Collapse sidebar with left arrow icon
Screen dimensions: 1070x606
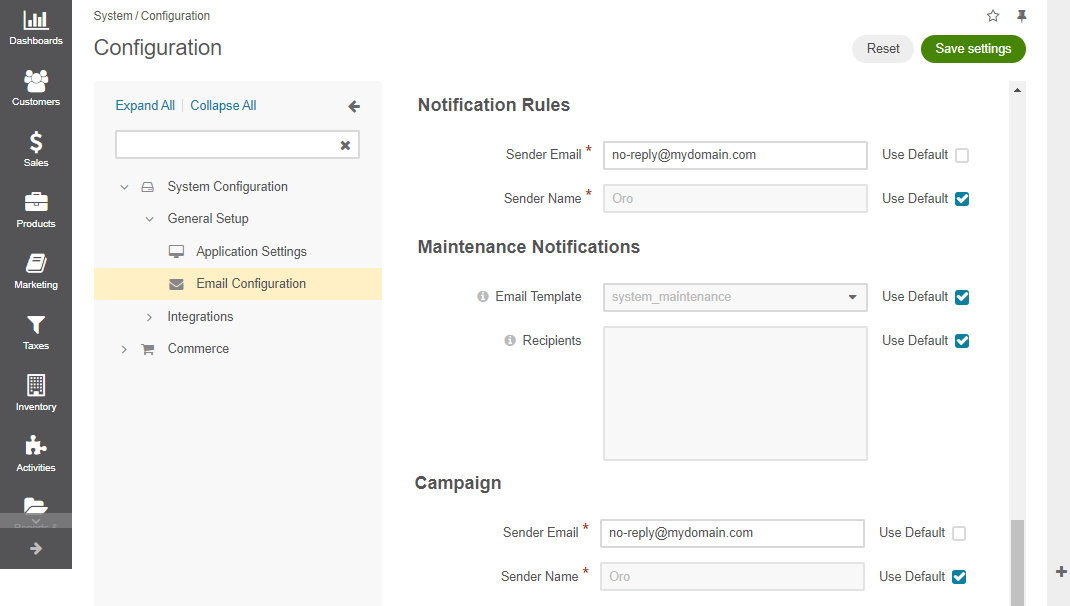pyautogui.click(x=354, y=106)
